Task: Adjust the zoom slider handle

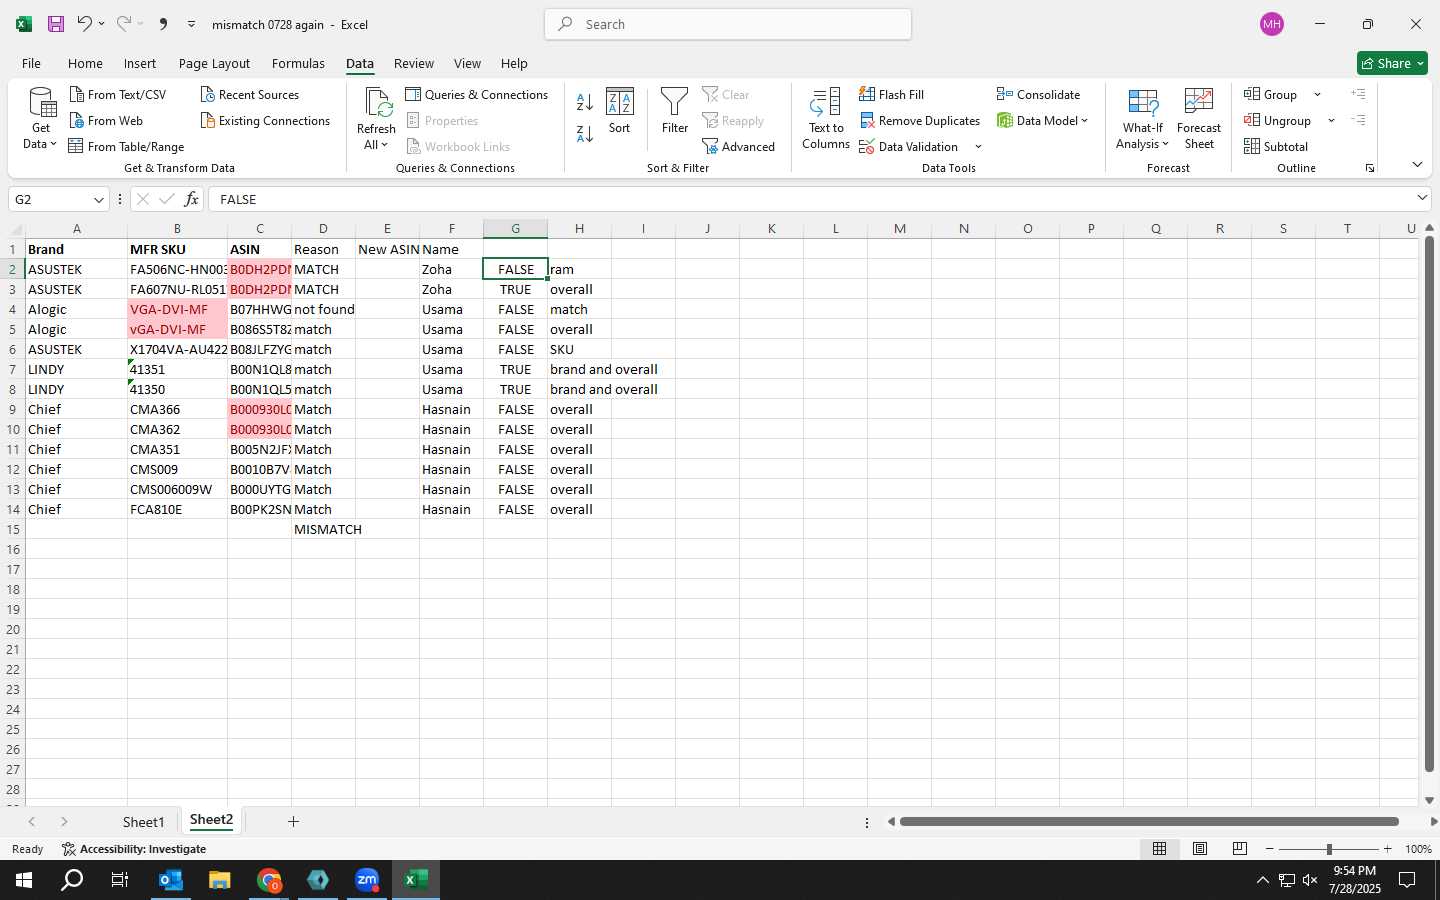Action: click(1329, 849)
